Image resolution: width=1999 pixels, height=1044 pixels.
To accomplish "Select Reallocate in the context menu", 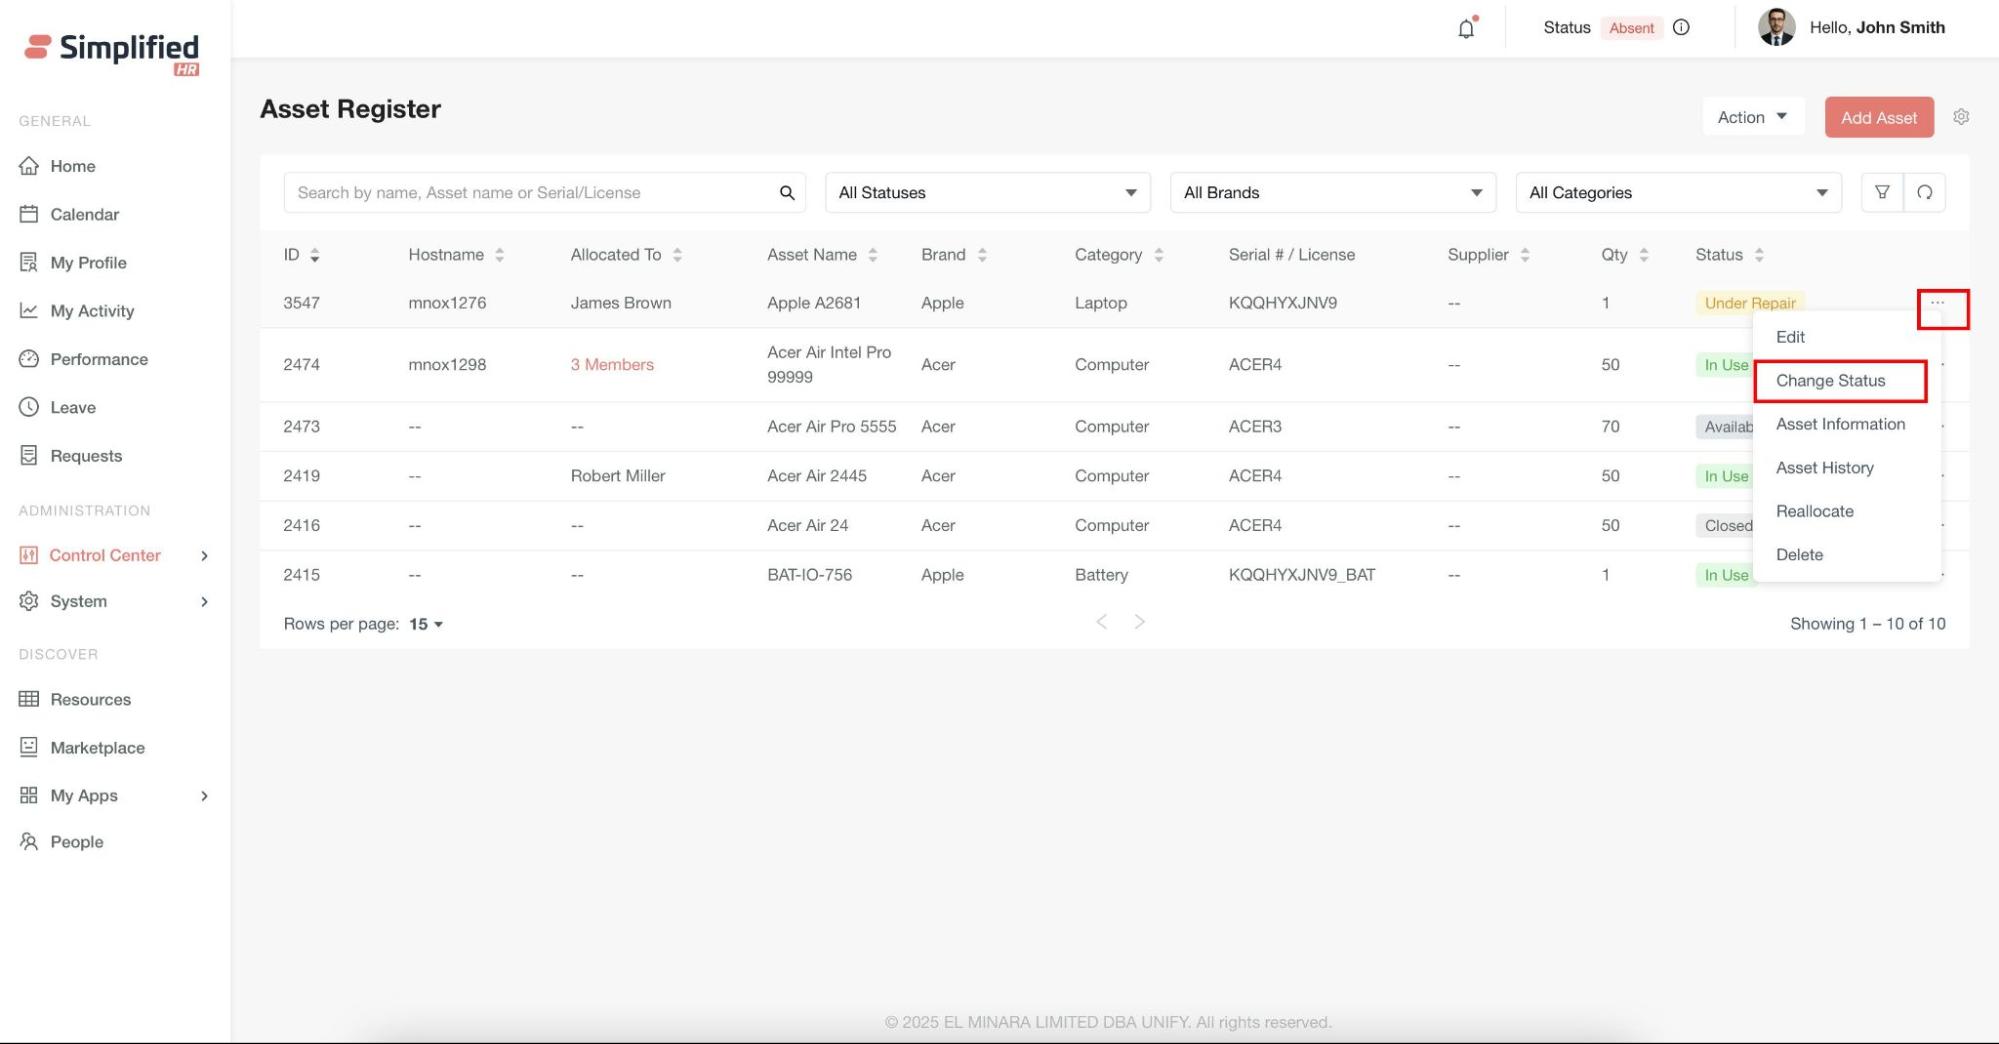I will tap(1814, 511).
